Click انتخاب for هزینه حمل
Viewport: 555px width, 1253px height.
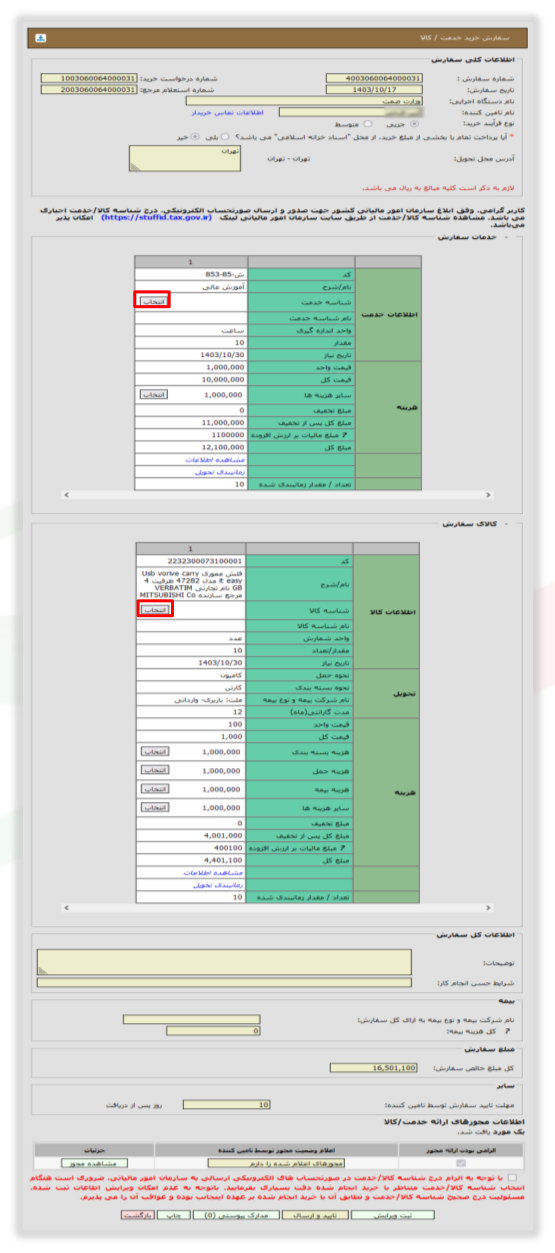point(153,770)
